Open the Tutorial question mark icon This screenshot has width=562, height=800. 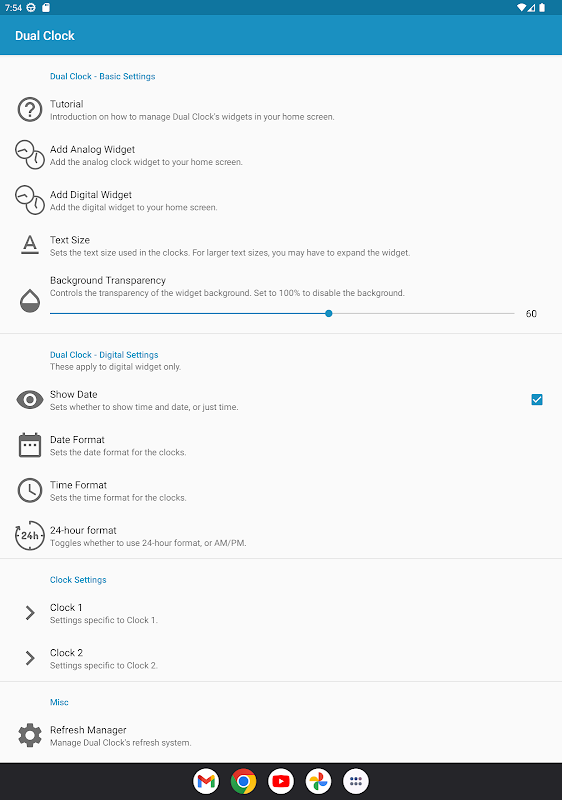point(30,110)
